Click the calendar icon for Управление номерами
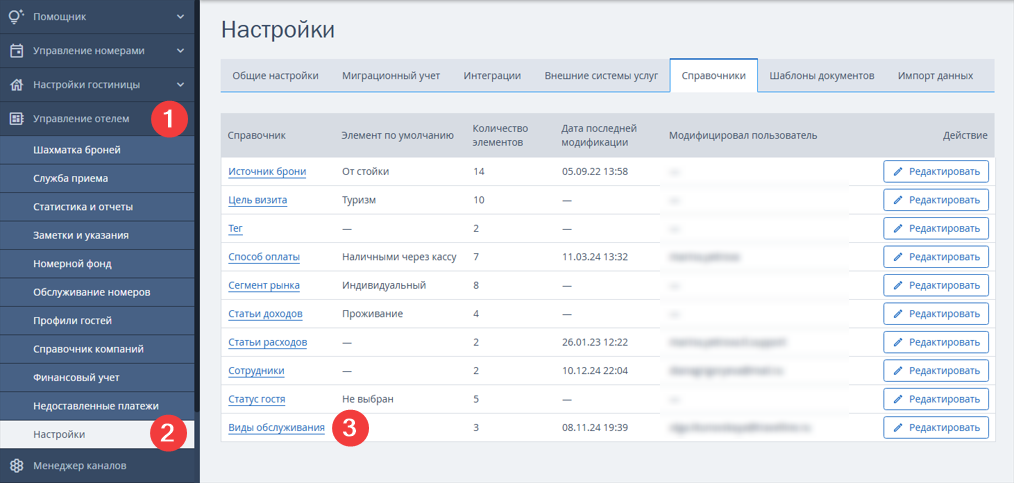The width and height of the screenshot is (1014, 483). (17, 50)
